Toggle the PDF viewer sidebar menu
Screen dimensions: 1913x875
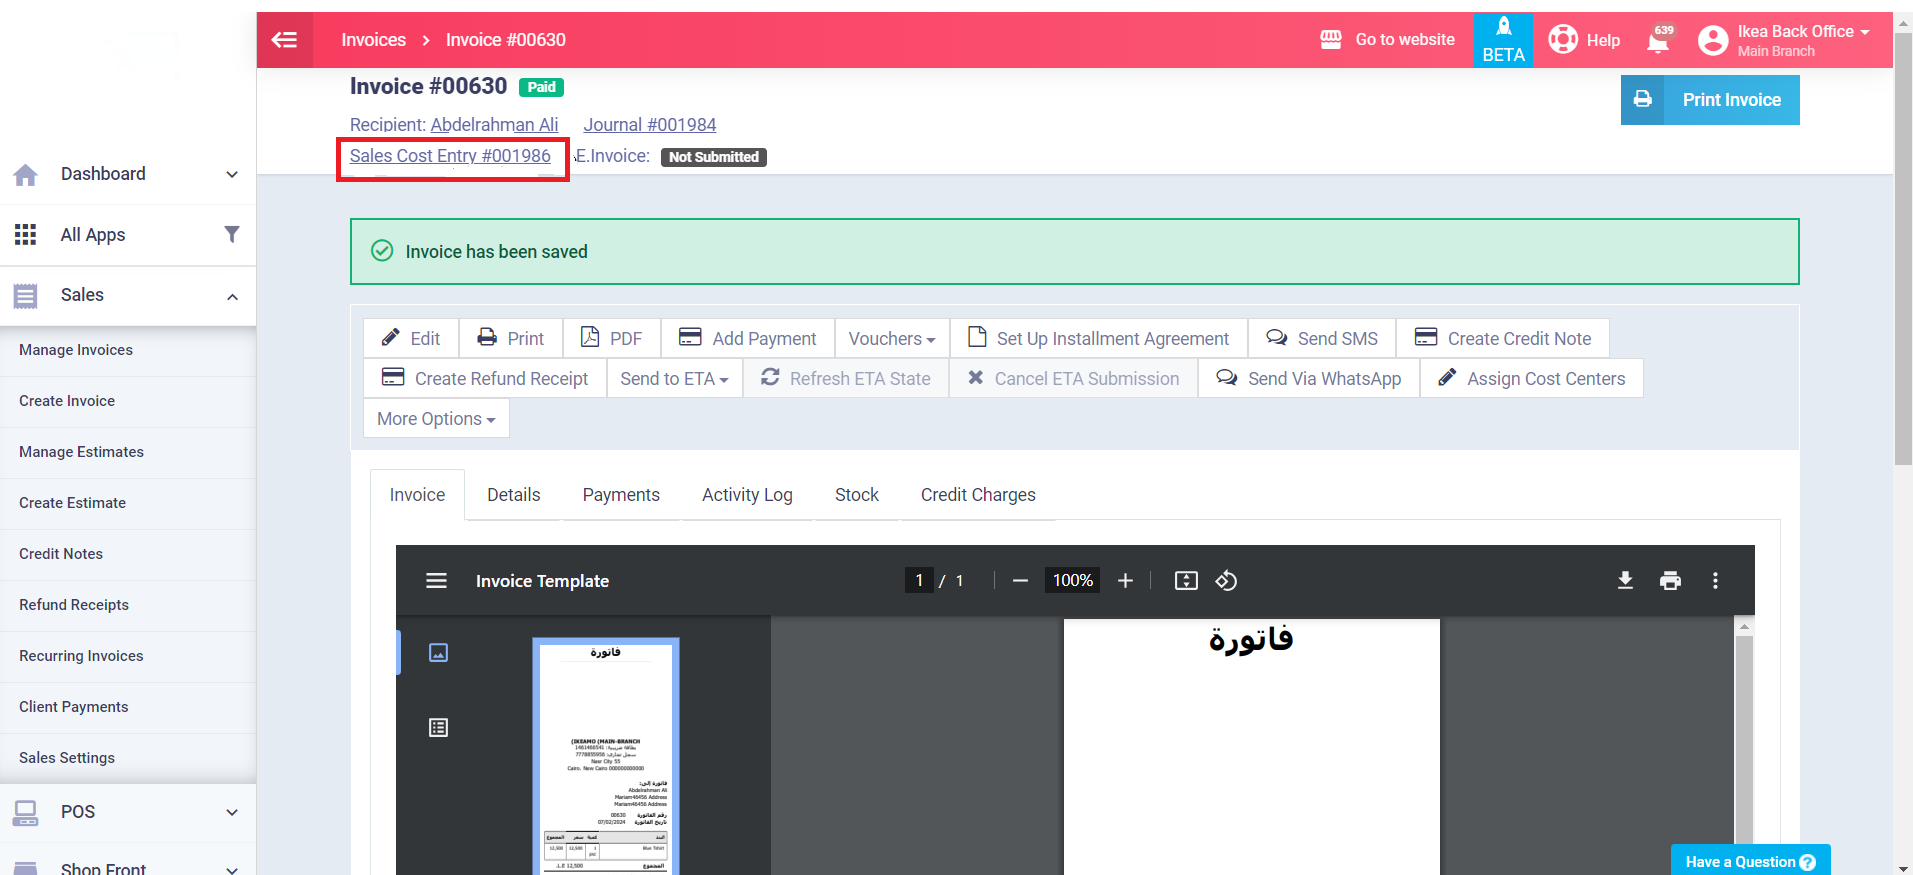436,581
